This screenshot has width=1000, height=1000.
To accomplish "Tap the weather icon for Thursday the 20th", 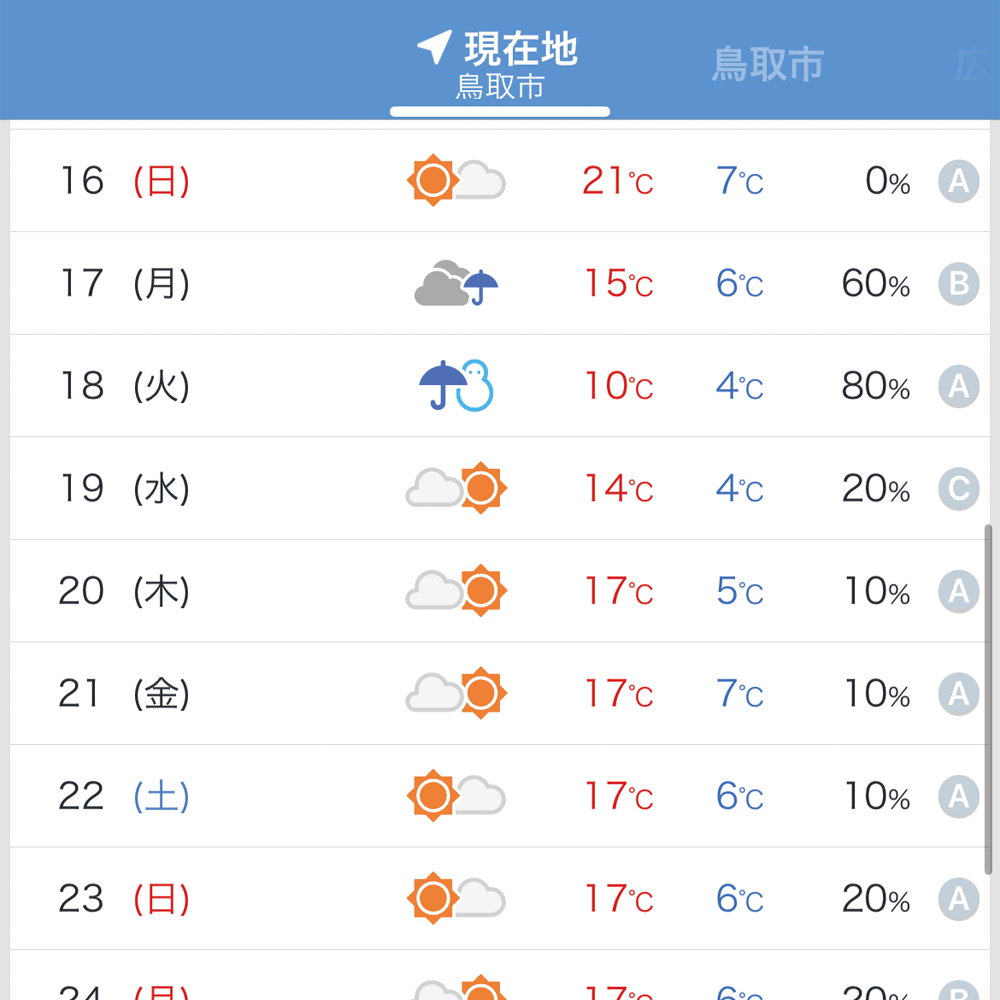I will (456, 590).
